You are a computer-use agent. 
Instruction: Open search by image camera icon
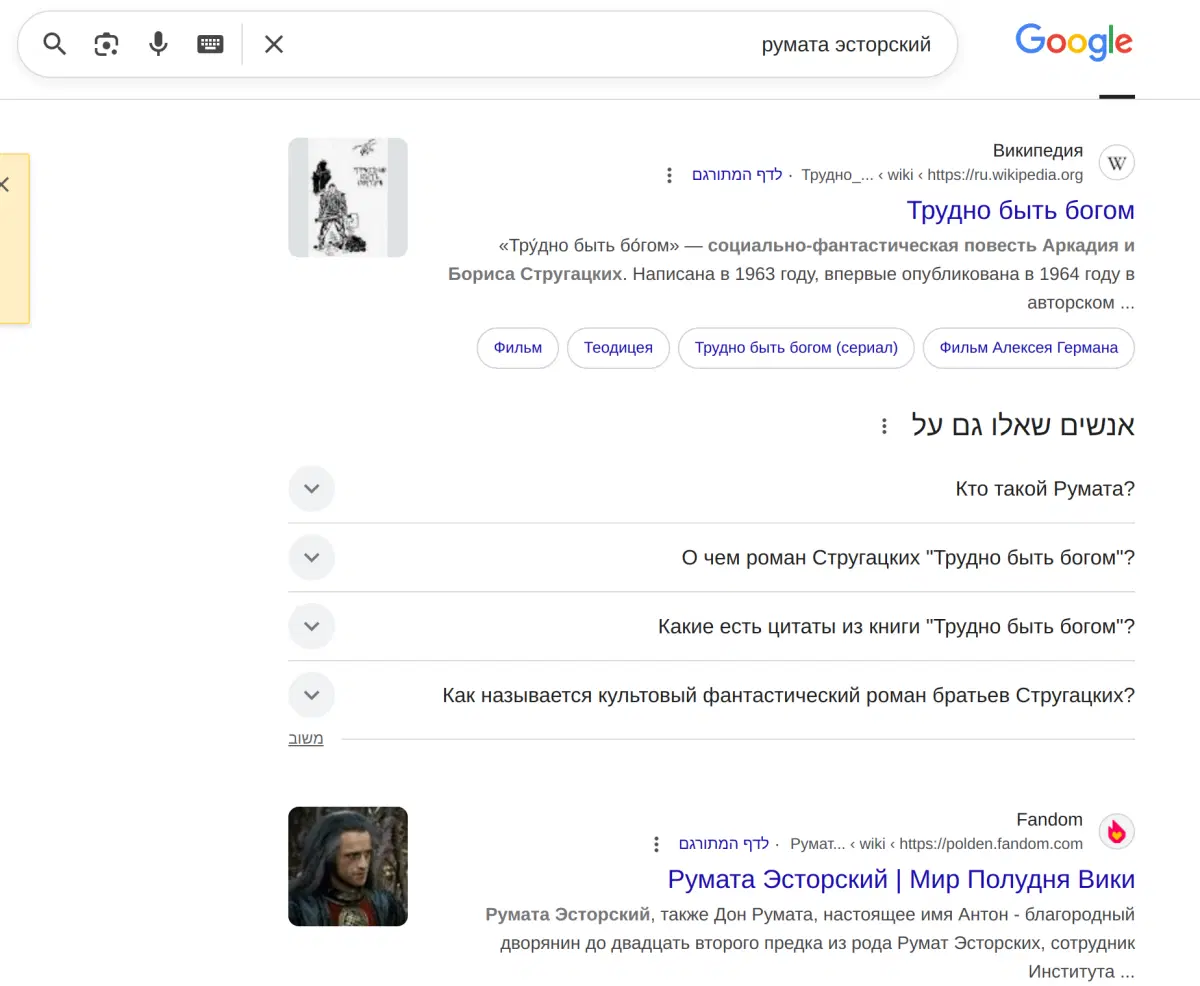(106, 44)
